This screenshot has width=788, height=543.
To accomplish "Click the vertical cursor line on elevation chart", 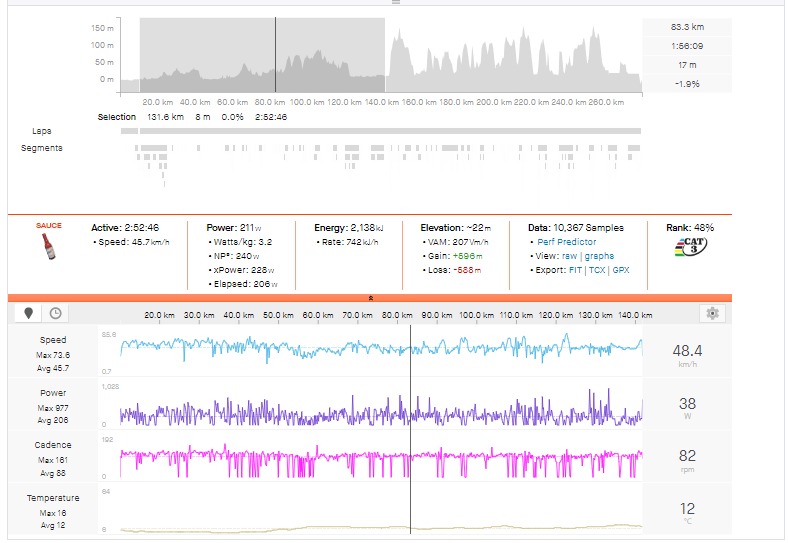I will (x=275, y=55).
